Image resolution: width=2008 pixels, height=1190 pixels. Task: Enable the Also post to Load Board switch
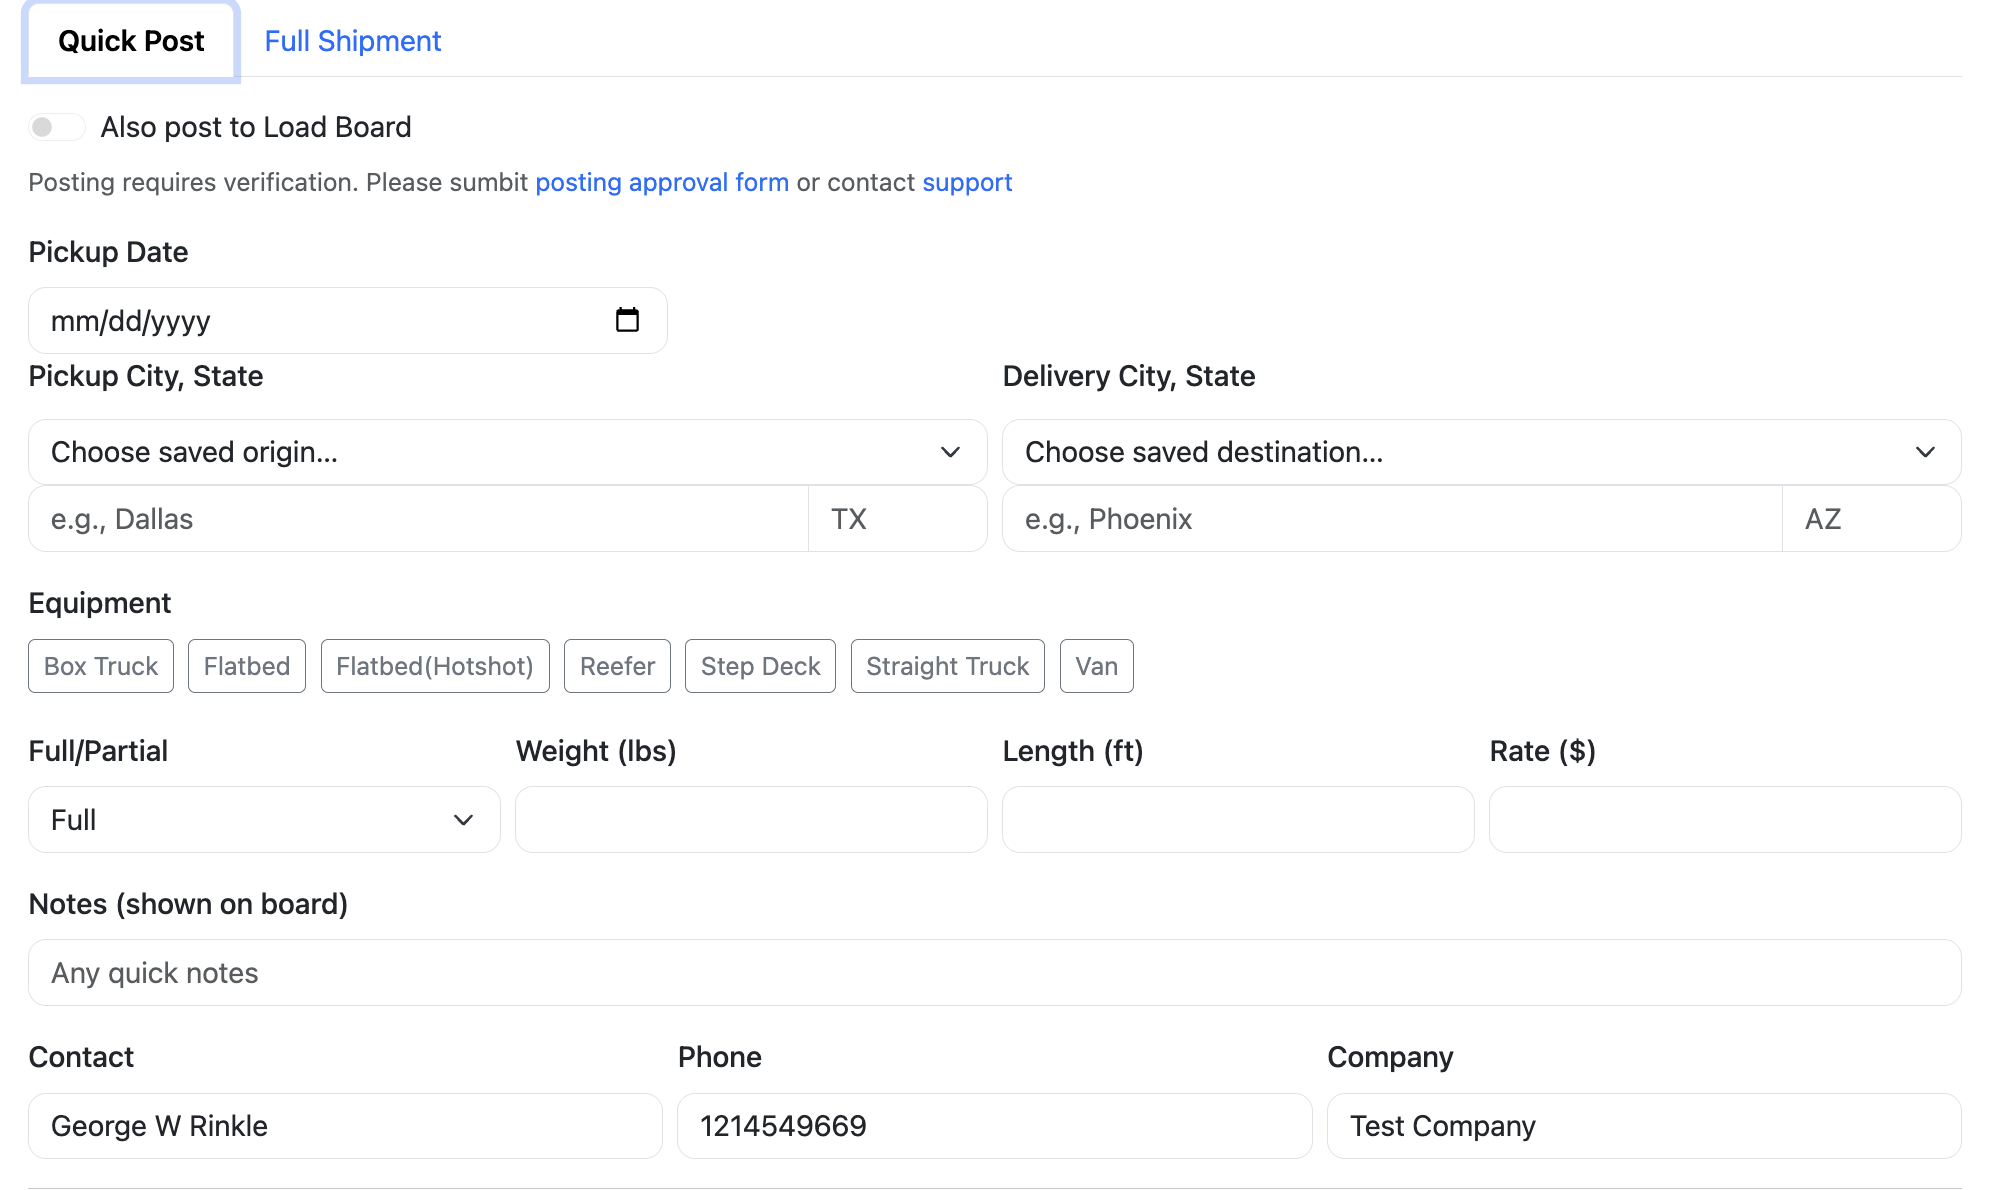tap(57, 127)
